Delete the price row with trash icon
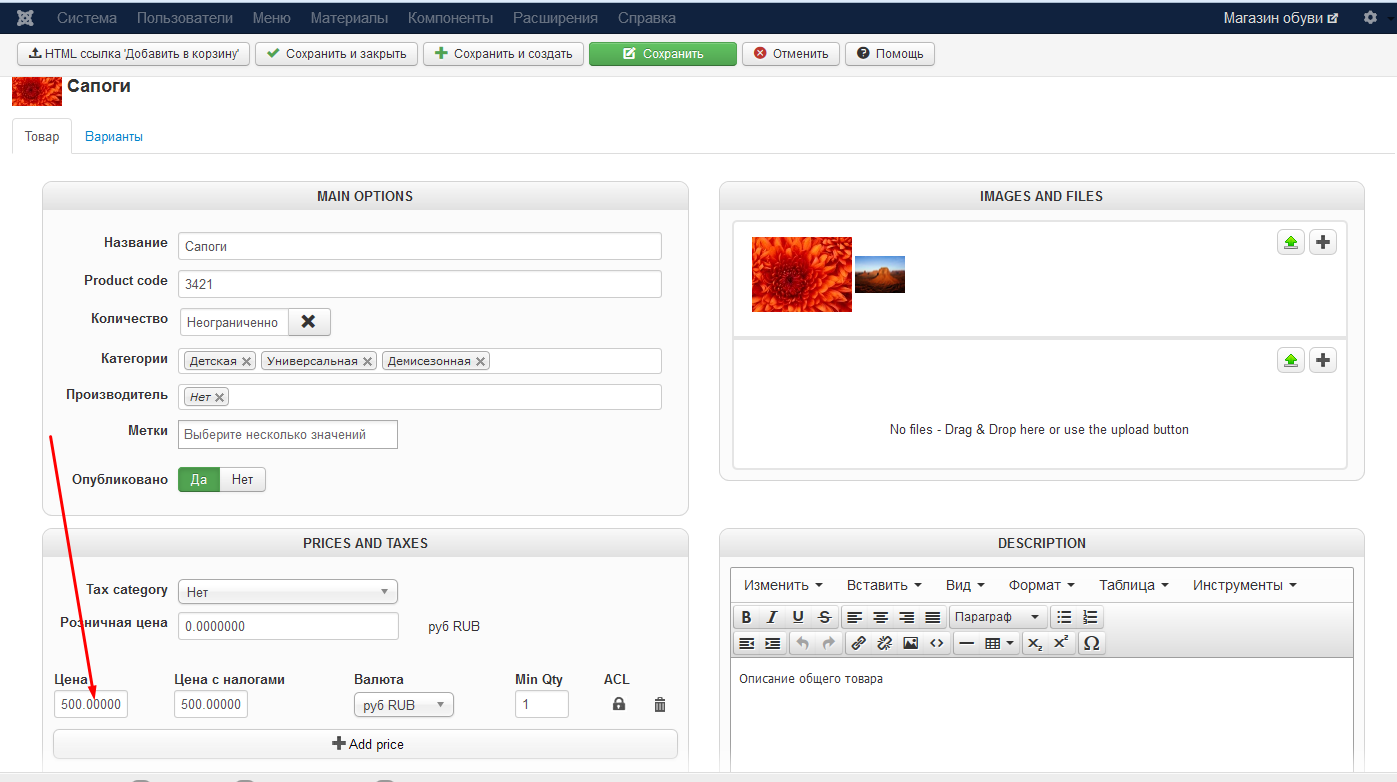 point(660,704)
